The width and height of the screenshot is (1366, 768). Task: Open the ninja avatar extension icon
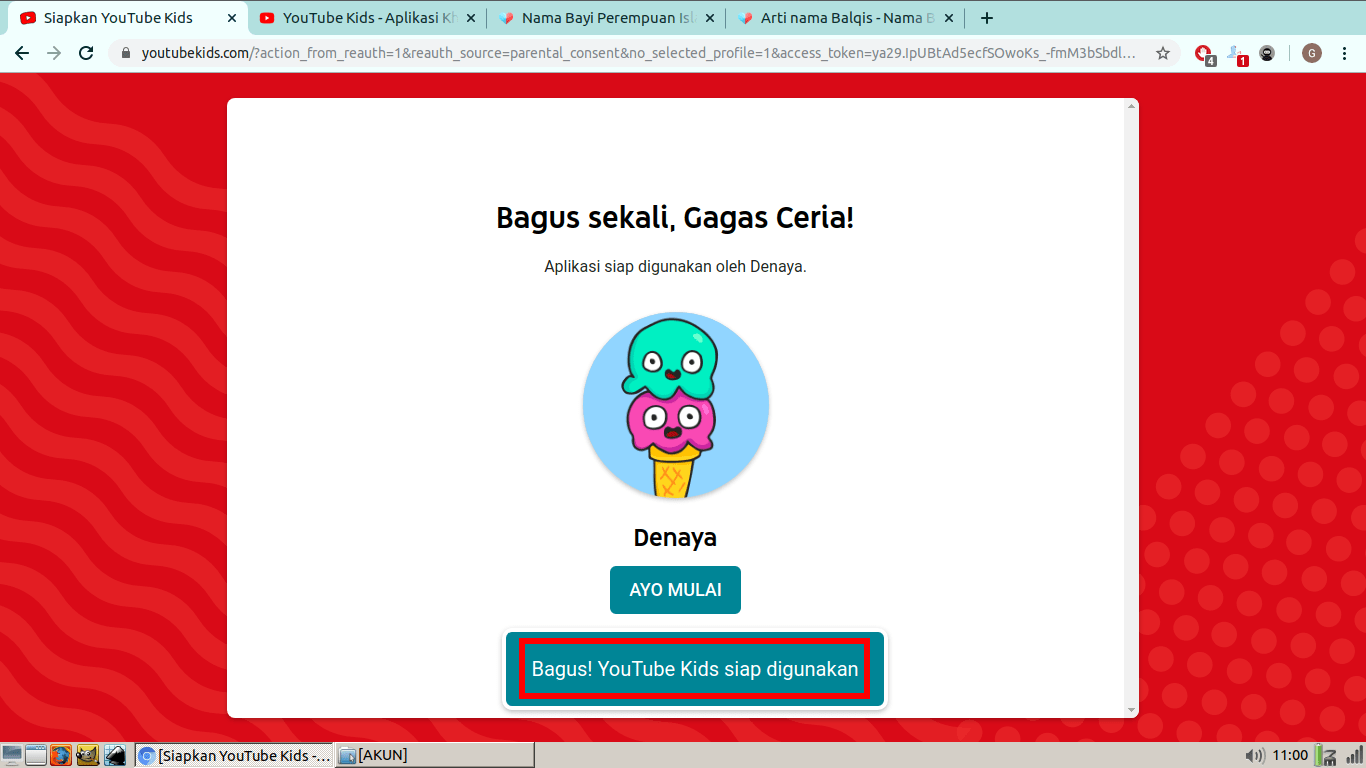point(1267,53)
